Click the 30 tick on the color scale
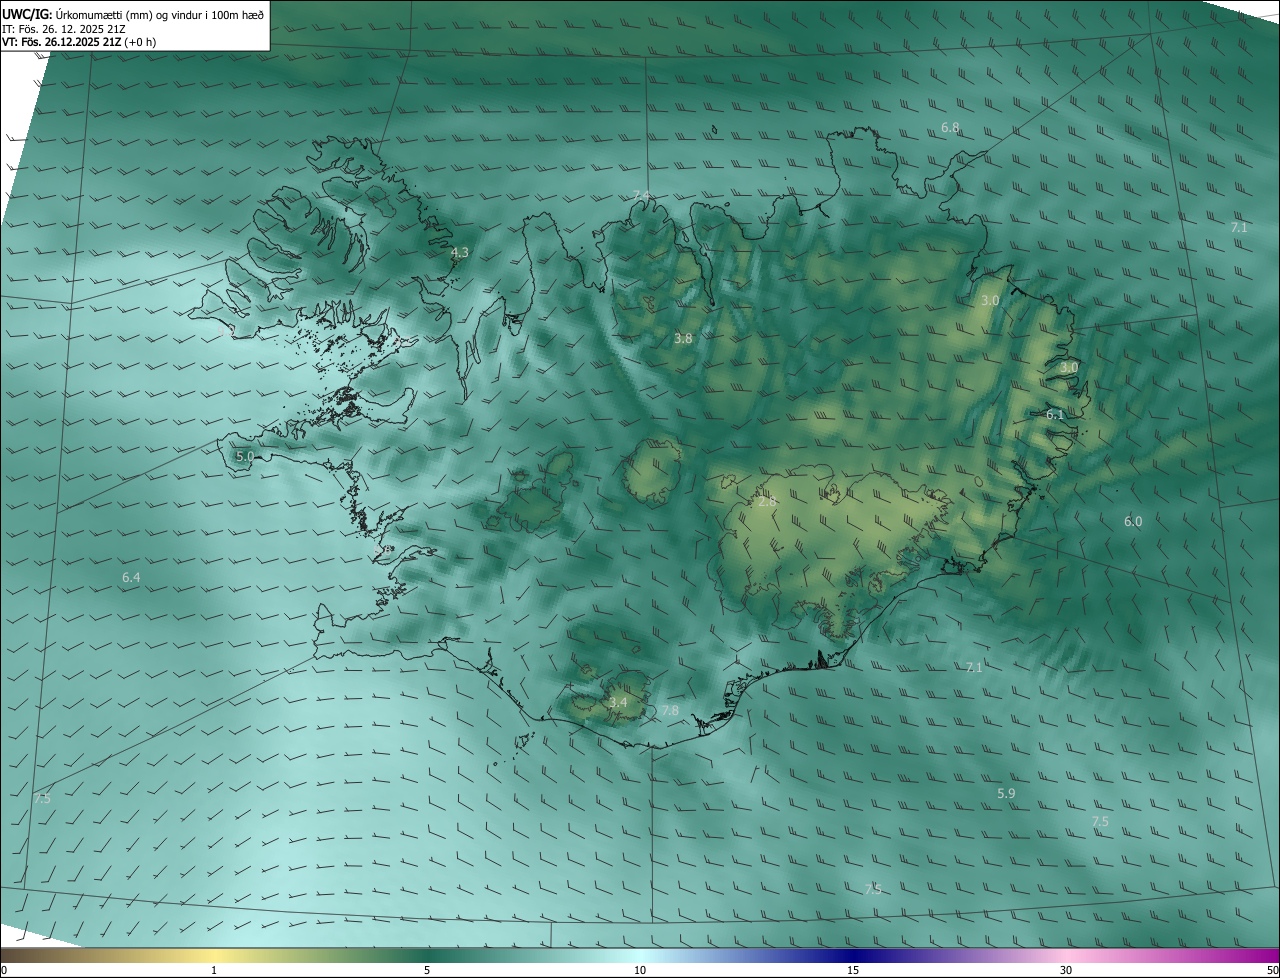 coord(1066,970)
